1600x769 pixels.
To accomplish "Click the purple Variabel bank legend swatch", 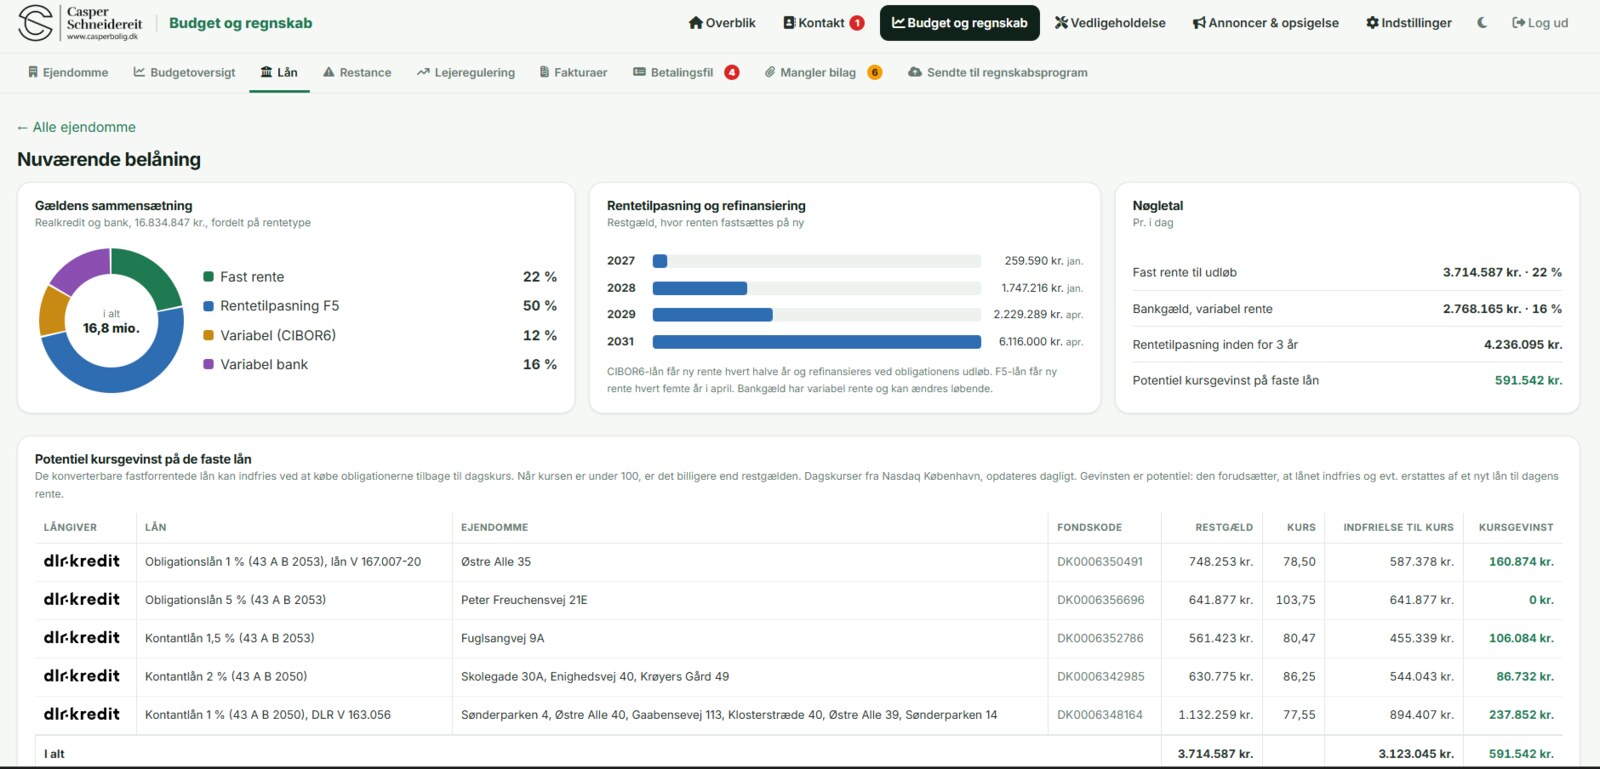I will (x=209, y=365).
